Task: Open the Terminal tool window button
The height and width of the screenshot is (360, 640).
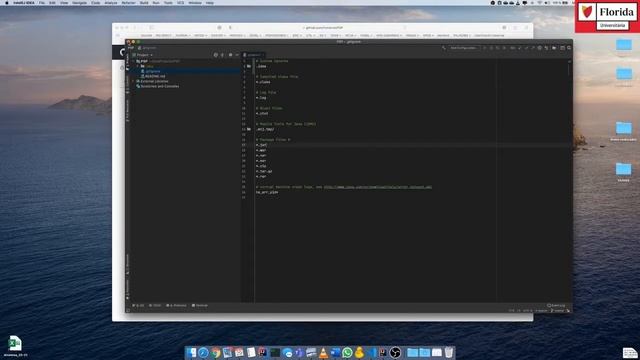Action: coord(200,305)
